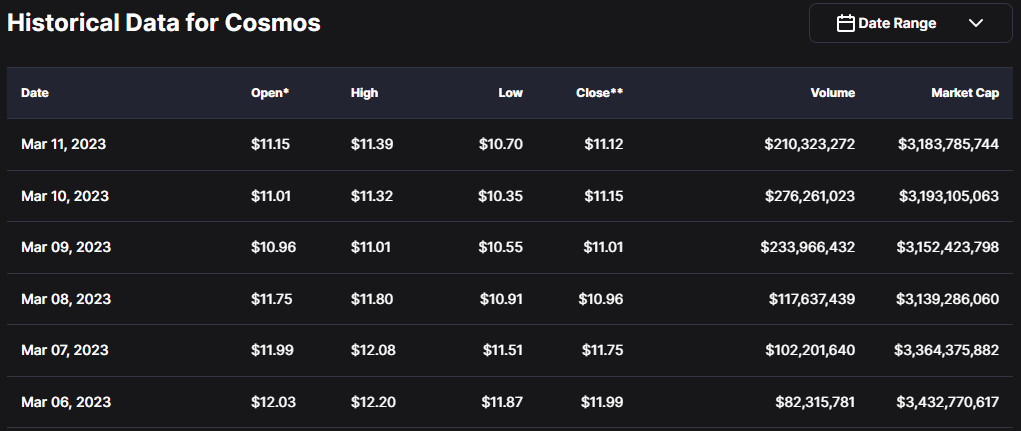Click the Low column header

[510, 93]
